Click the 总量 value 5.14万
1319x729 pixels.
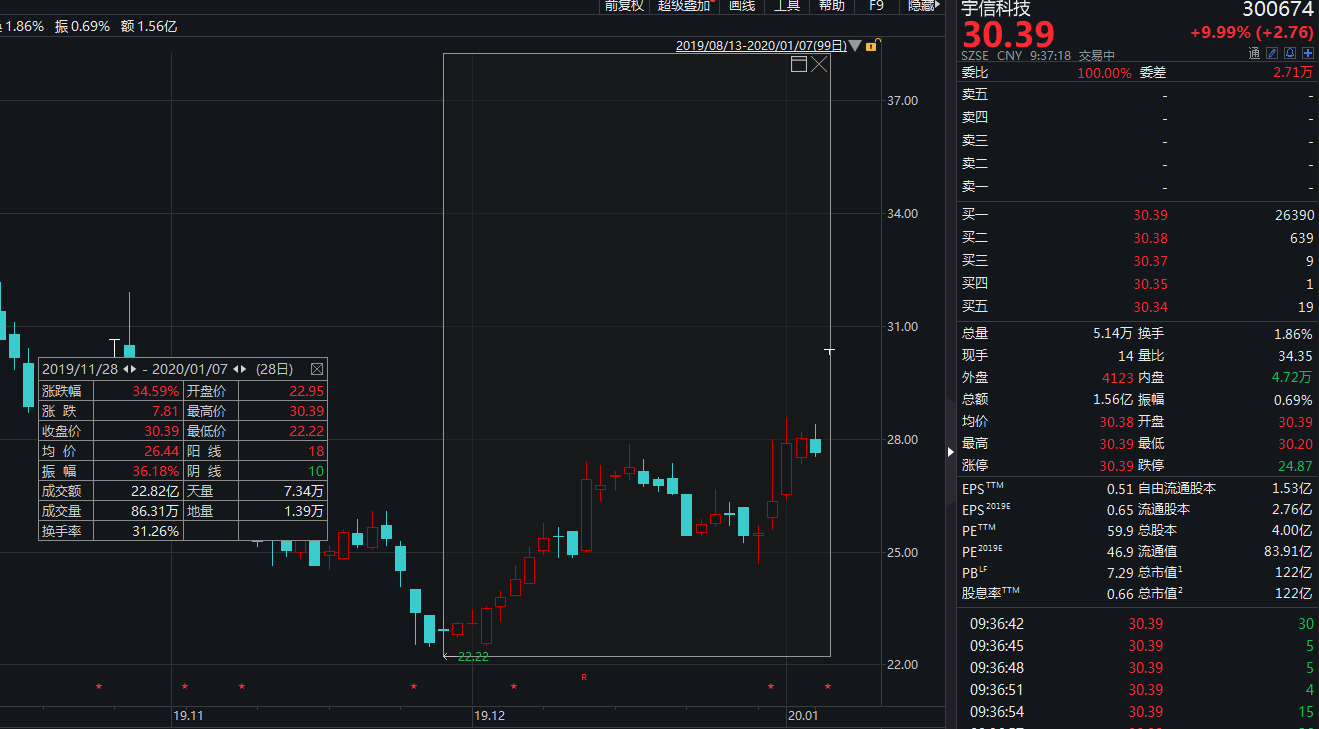(1113, 334)
